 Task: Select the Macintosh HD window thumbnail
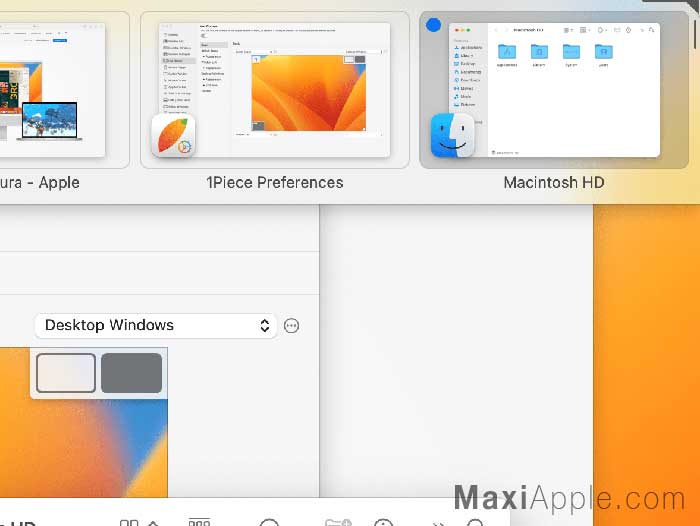pos(554,90)
